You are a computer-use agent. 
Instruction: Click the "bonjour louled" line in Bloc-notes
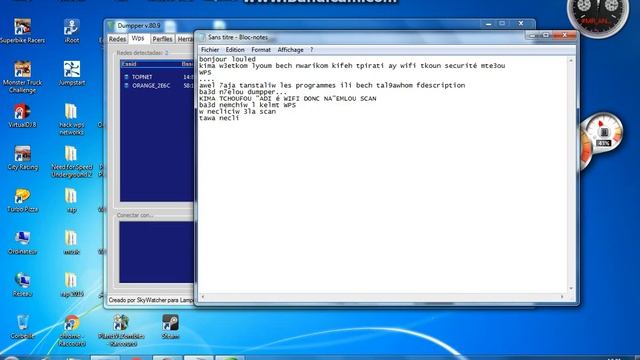point(227,59)
